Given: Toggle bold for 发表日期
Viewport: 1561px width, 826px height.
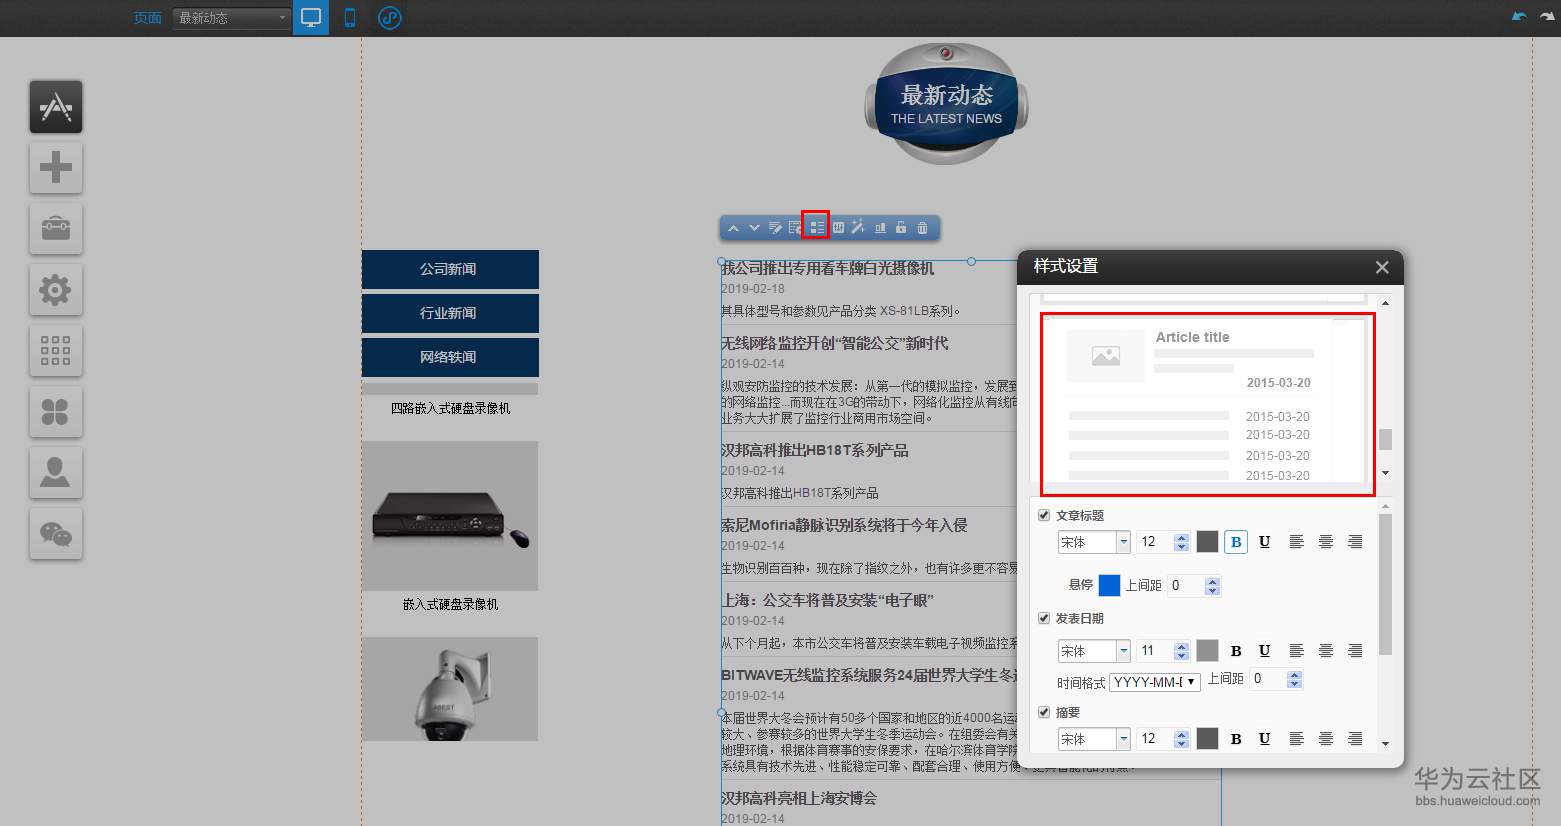Looking at the screenshot, I should 1236,651.
